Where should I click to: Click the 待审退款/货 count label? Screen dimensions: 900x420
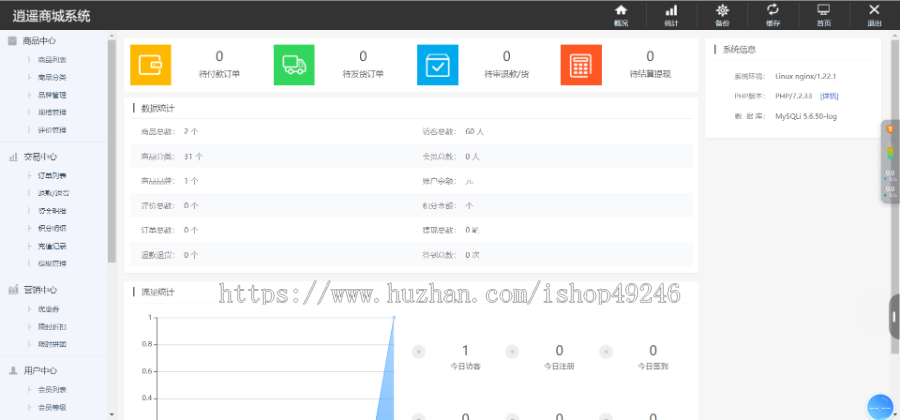pos(506,74)
